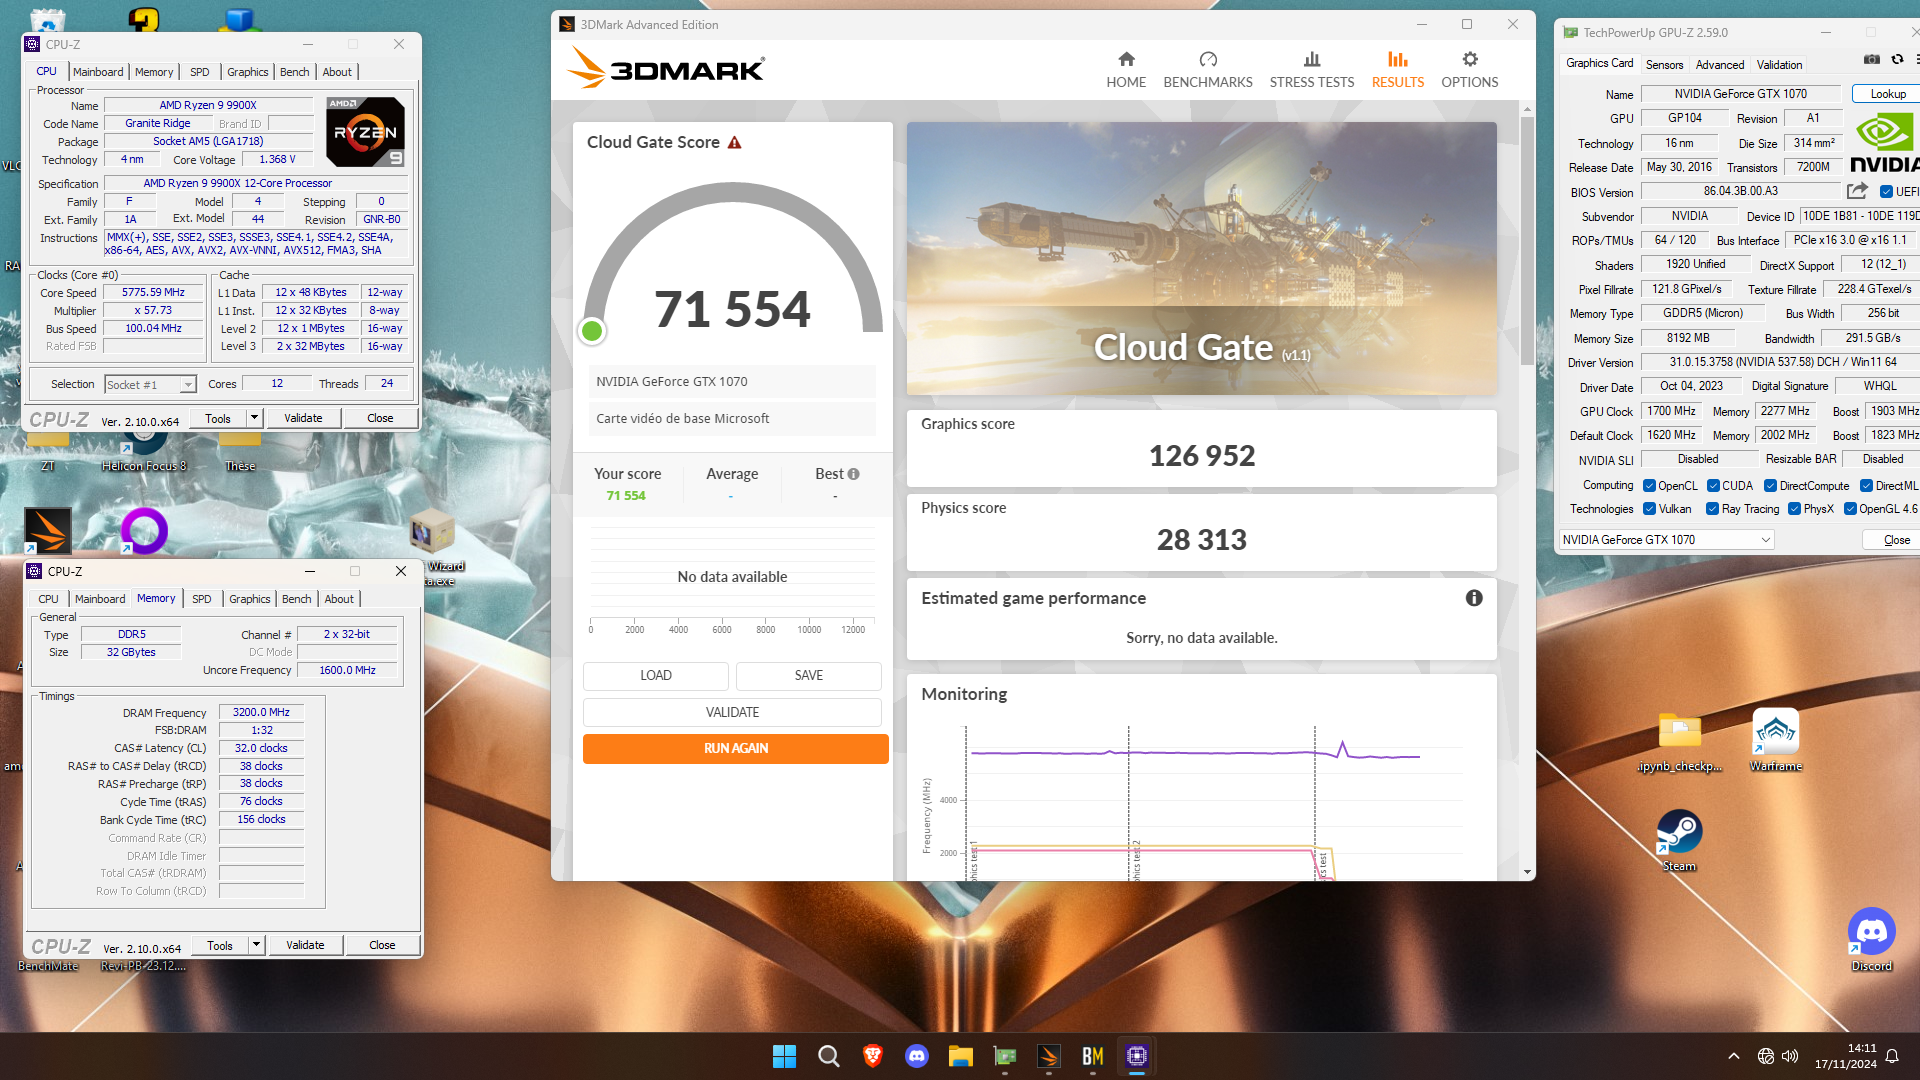Viewport: 1920px width, 1080px height.
Task: Click Validate in upper CPU-Z window
Action: click(x=303, y=418)
